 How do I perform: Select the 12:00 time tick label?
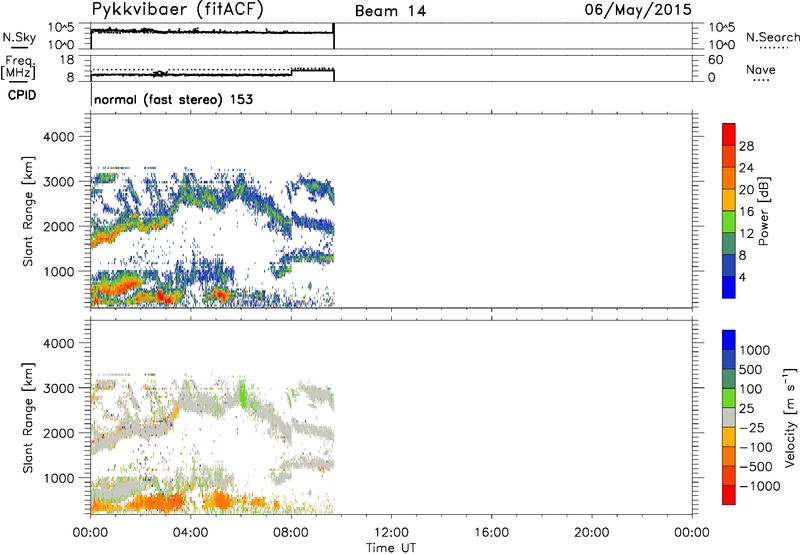click(x=391, y=533)
